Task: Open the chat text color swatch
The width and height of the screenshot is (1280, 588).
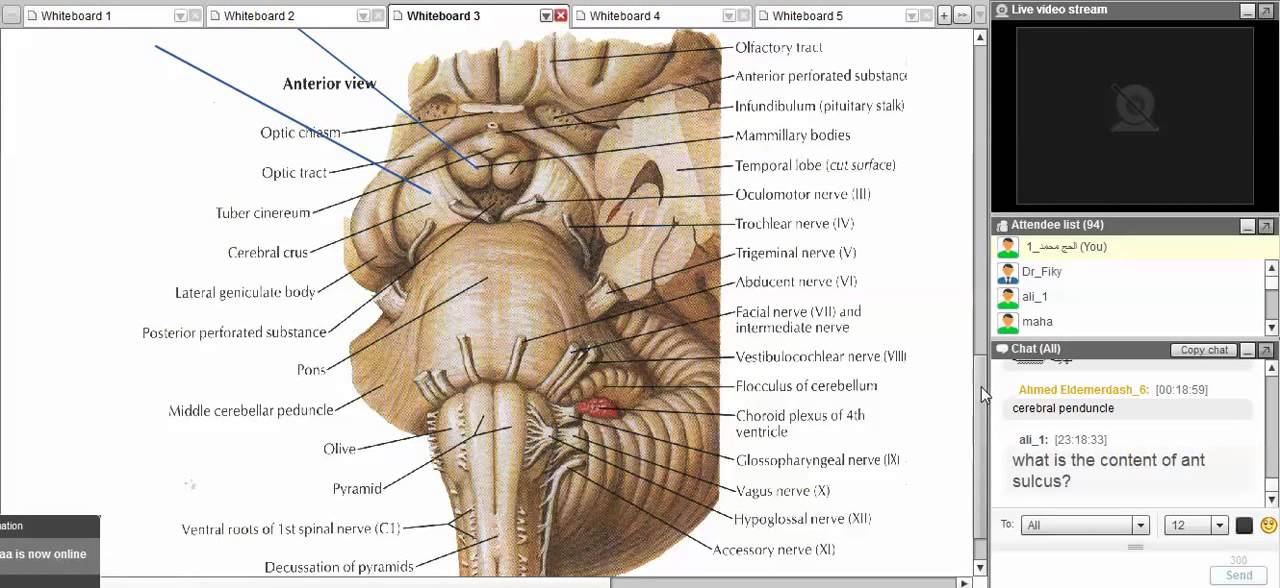Action: point(1244,525)
